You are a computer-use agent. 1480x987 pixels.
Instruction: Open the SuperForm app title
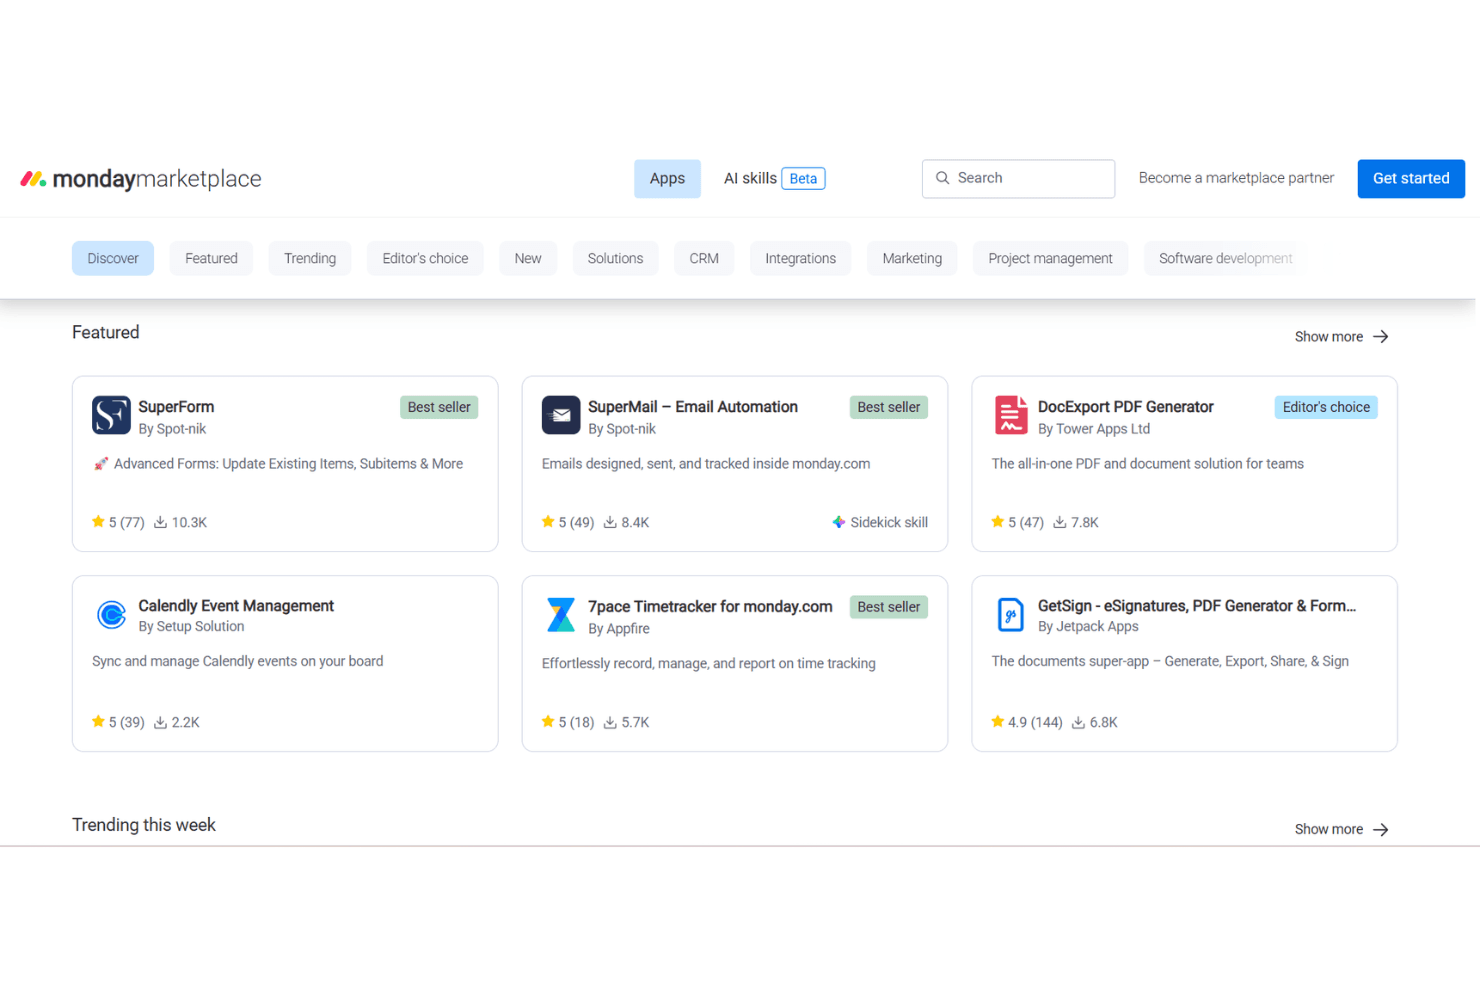click(176, 407)
